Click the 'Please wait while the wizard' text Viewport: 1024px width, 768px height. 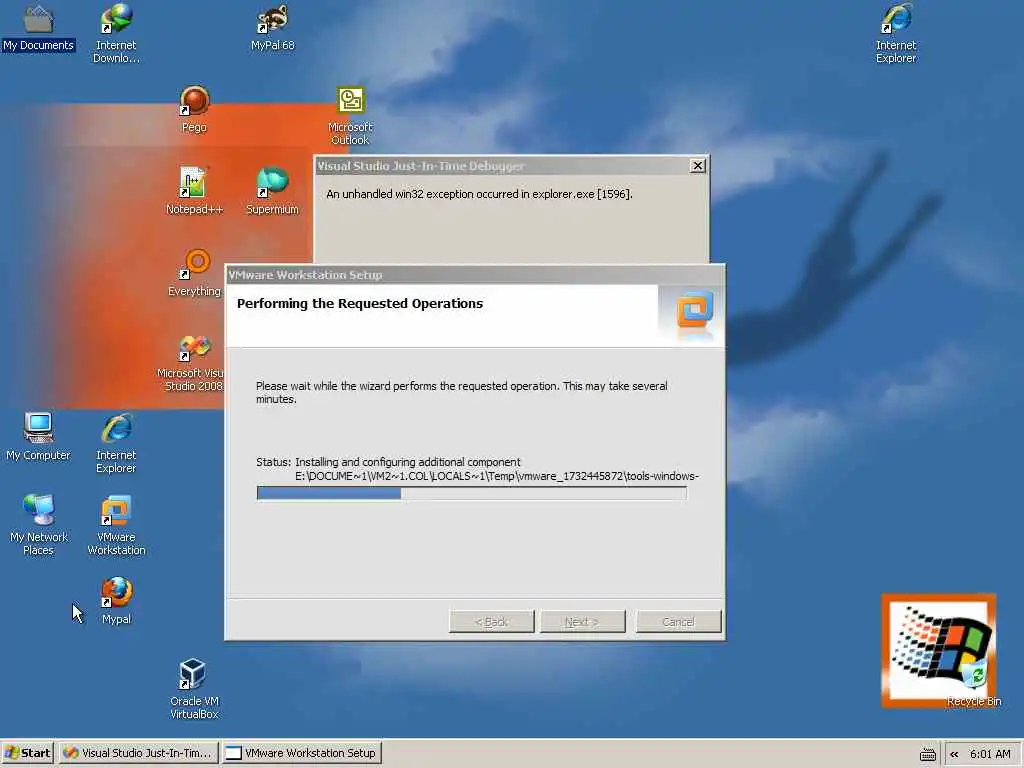coord(462,392)
